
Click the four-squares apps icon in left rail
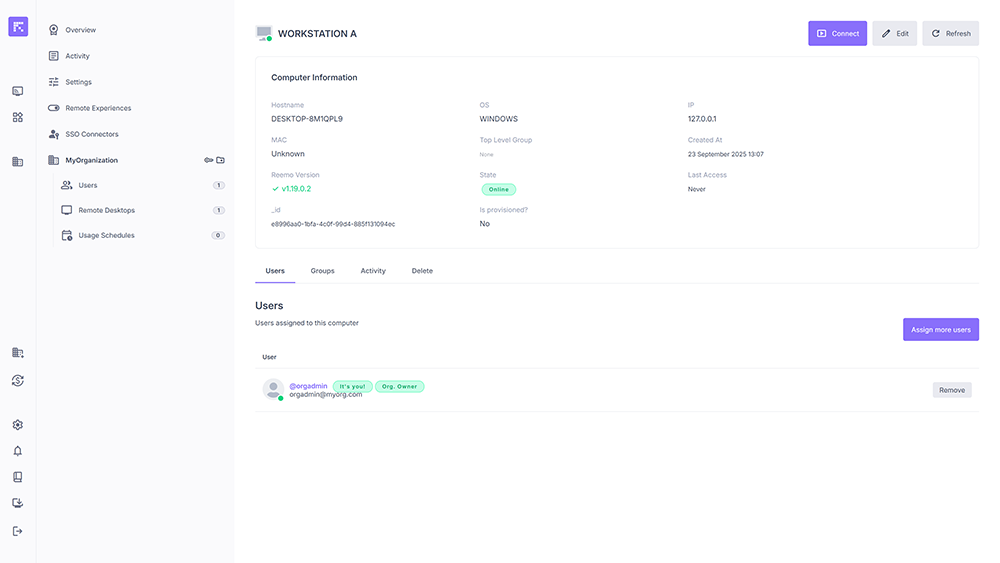click(18, 117)
